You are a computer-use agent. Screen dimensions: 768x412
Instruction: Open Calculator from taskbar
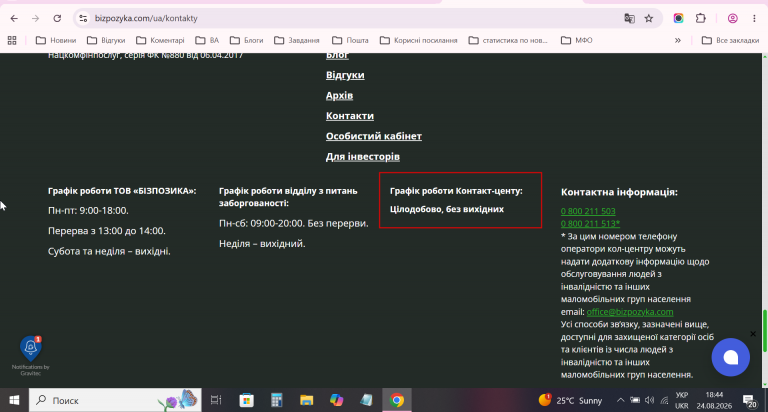(x=277, y=400)
